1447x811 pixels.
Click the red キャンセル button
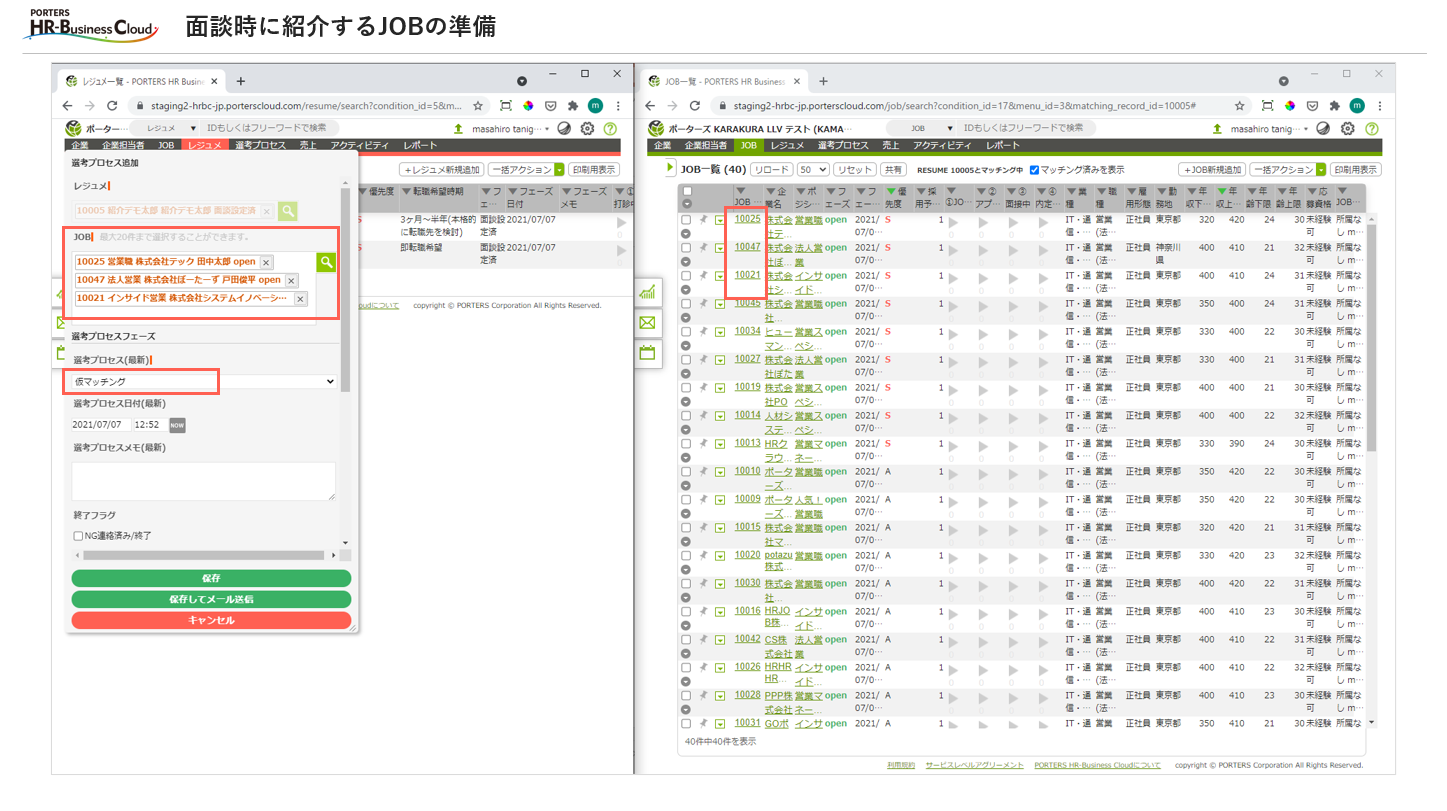(x=211, y=620)
